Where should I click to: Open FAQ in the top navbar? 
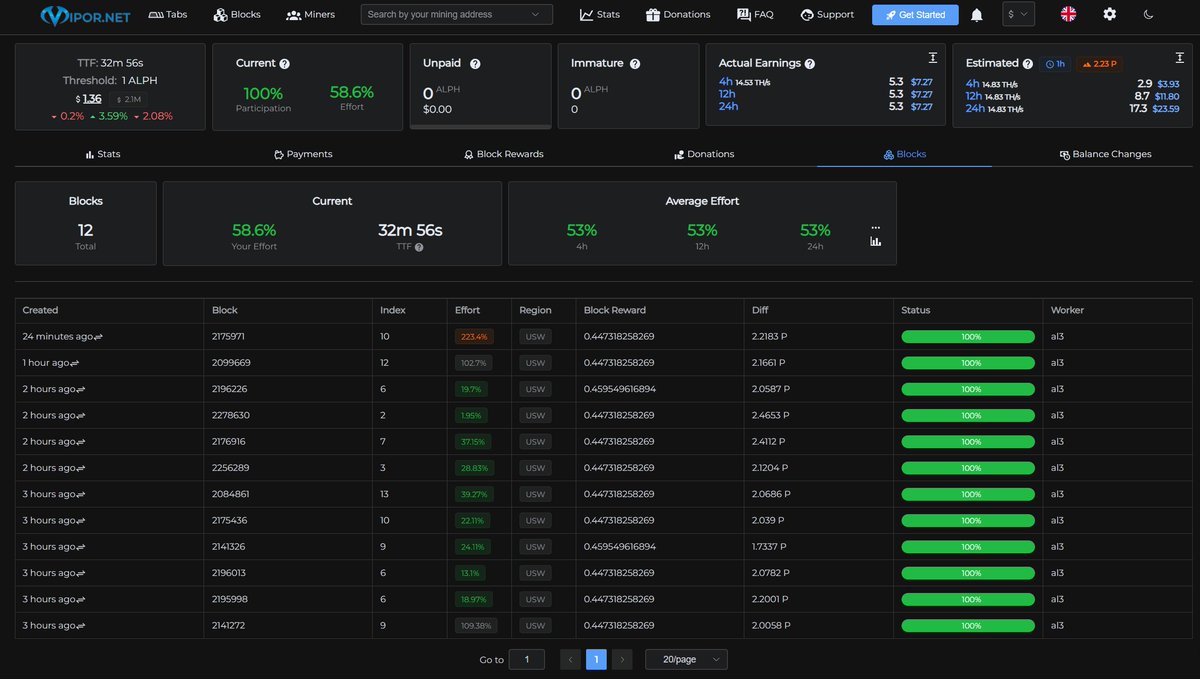click(x=755, y=15)
